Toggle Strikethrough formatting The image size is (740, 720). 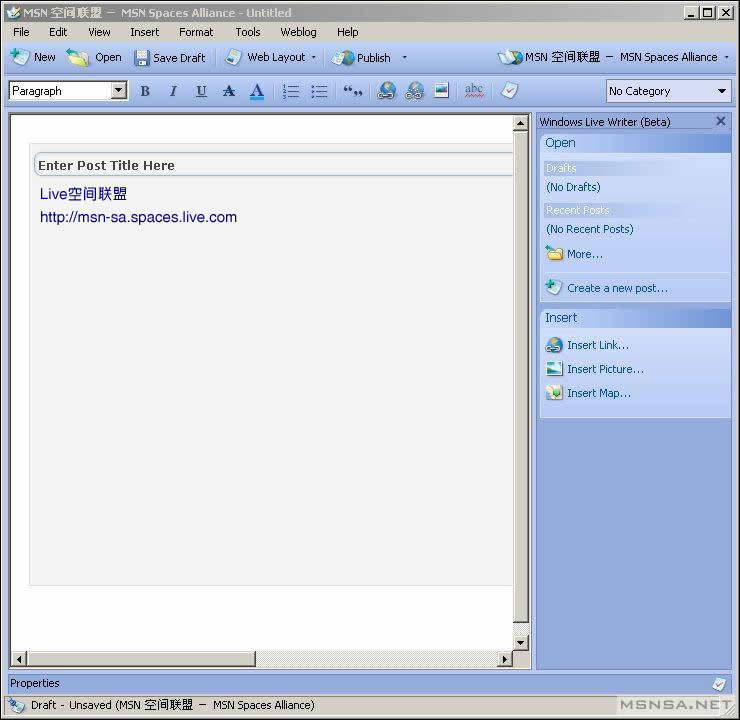coord(229,91)
